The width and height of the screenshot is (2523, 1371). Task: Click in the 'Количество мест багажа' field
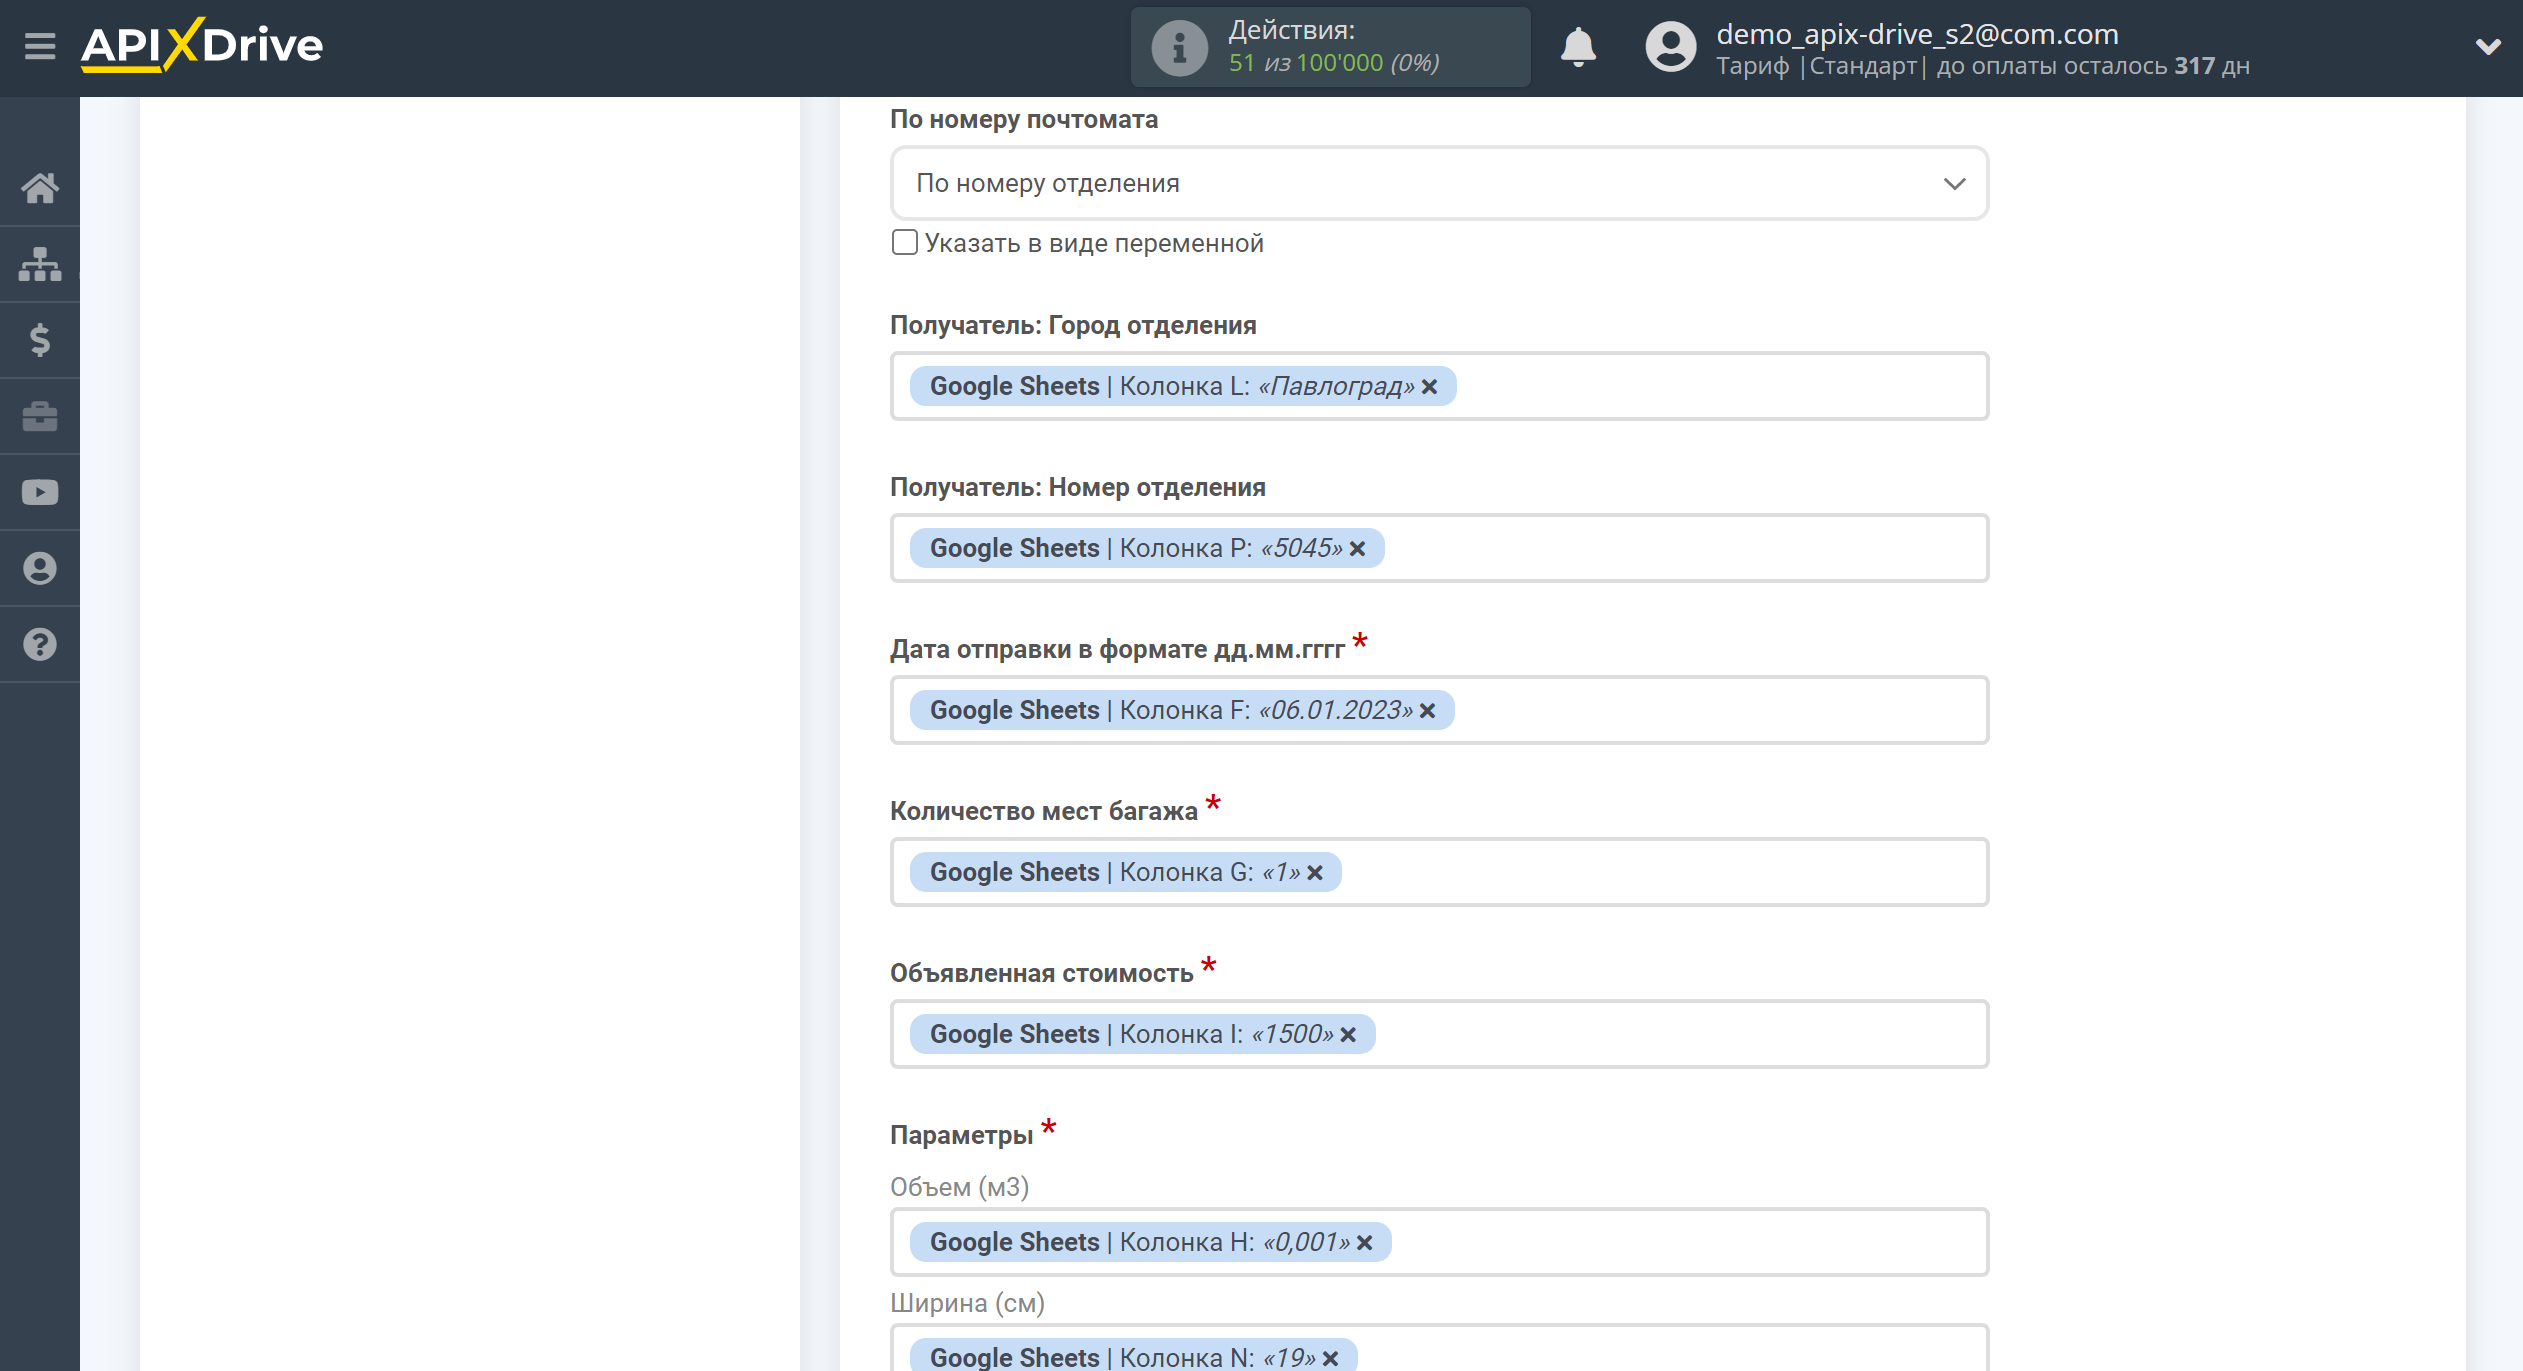click(x=1439, y=872)
